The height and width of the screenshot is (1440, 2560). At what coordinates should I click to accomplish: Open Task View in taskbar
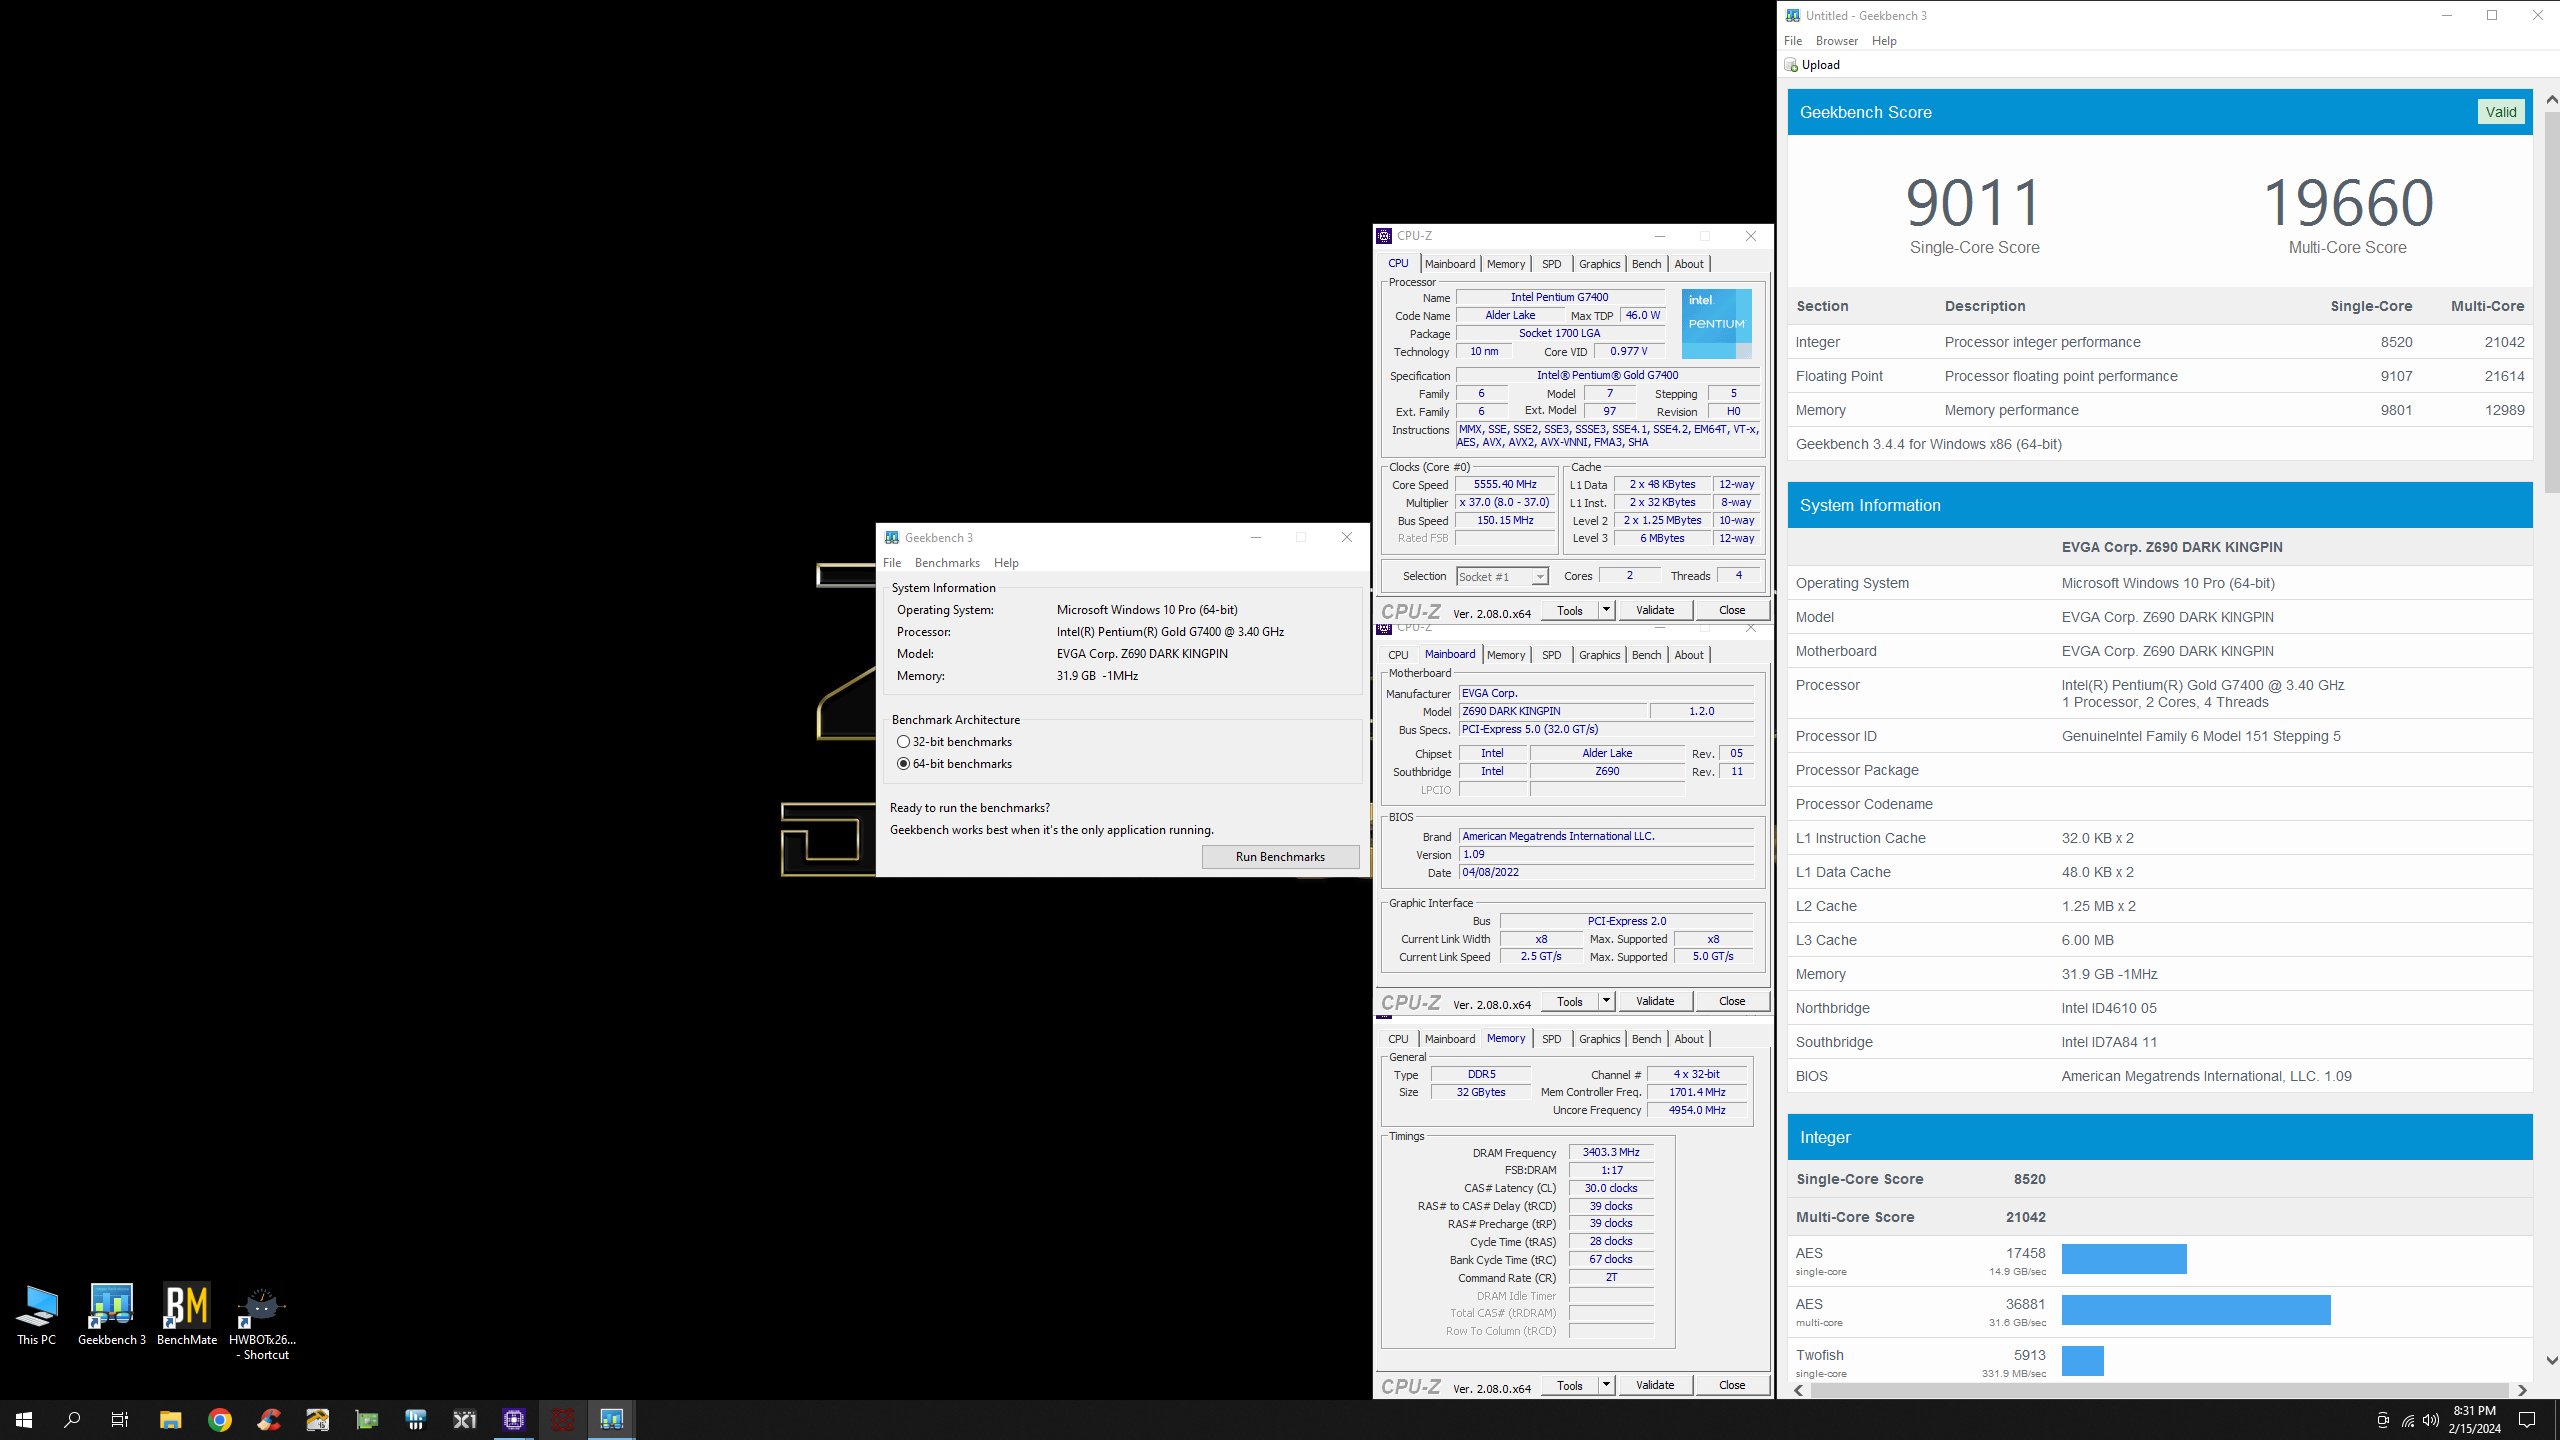[x=120, y=1419]
